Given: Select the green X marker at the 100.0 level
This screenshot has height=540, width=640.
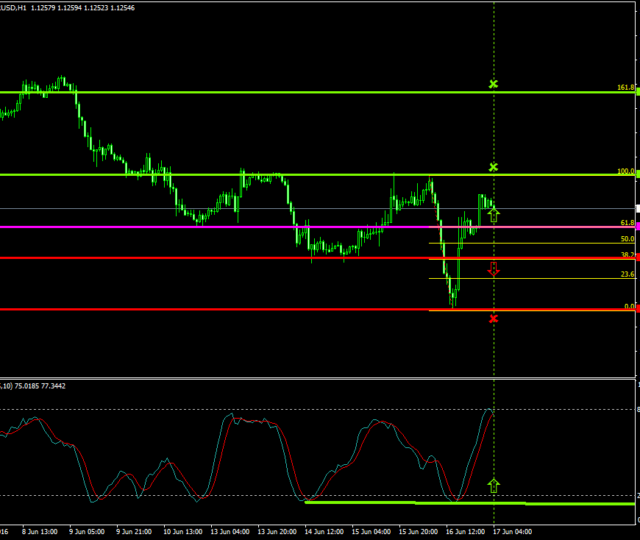Looking at the screenshot, I should tap(493, 167).
